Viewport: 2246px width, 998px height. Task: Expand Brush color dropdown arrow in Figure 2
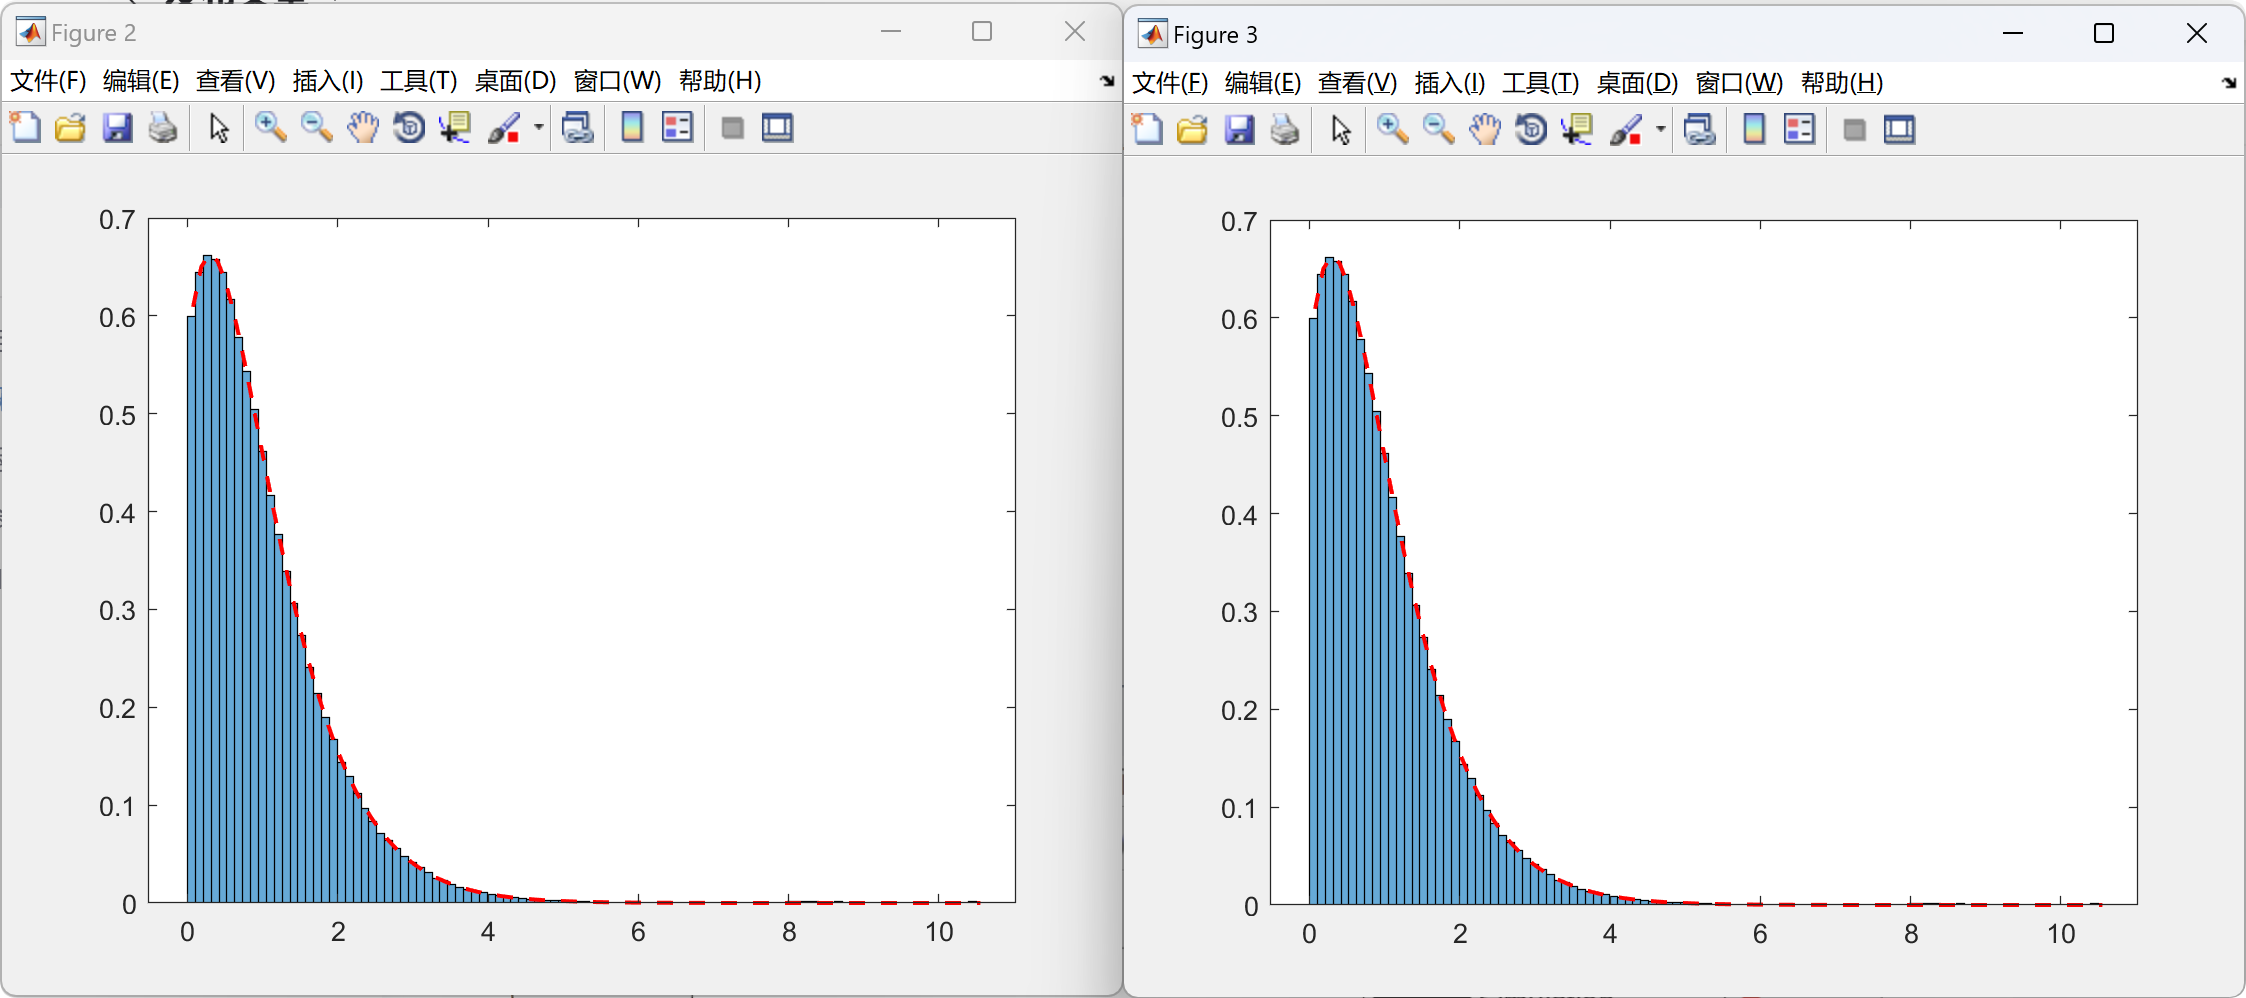(539, 128)
